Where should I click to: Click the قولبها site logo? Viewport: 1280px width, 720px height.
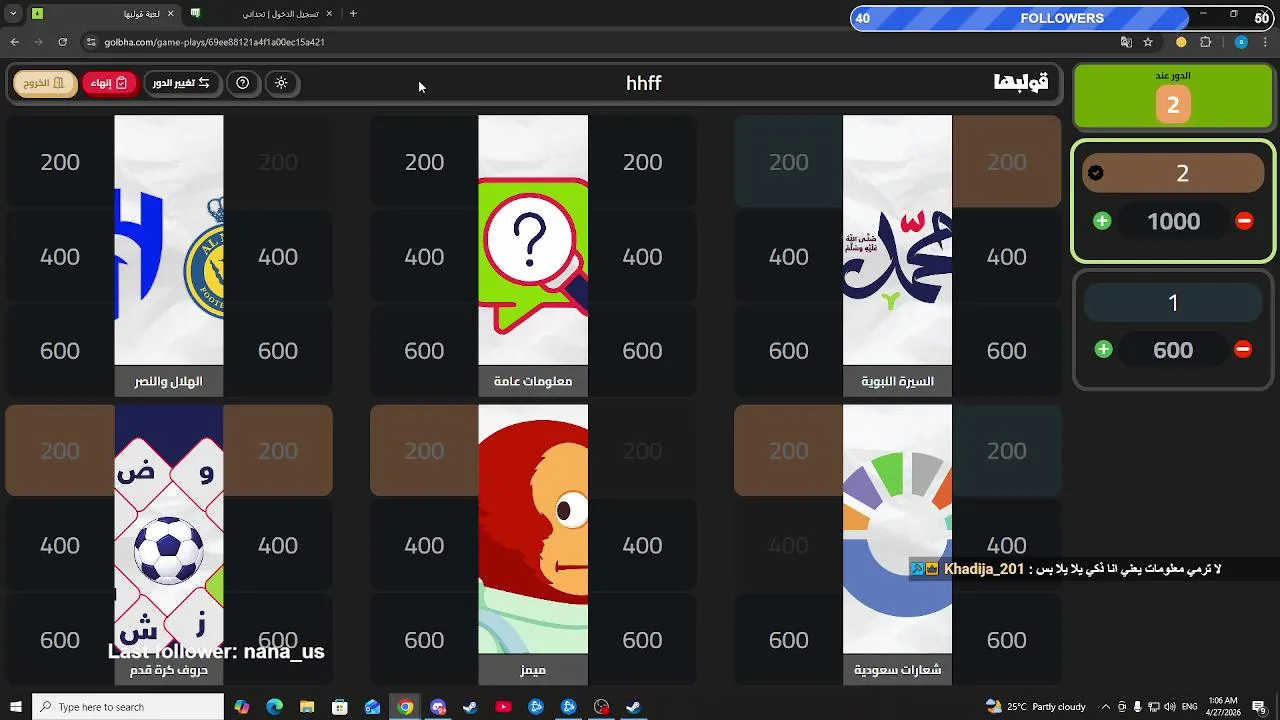click(x=1020, y=82)
